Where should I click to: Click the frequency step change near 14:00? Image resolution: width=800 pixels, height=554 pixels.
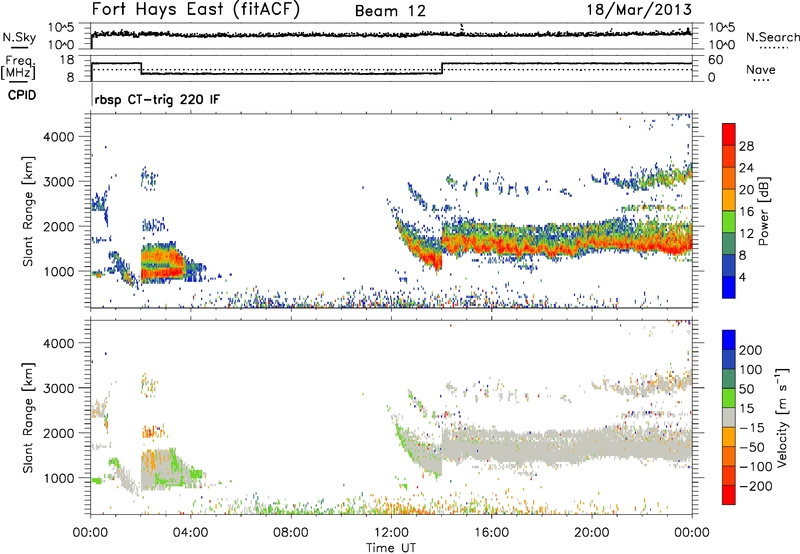pos(442,68)
